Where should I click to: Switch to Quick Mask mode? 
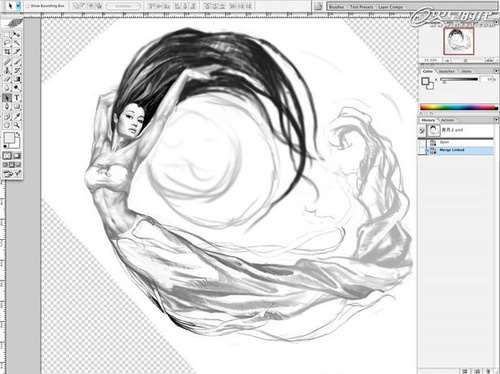click(x=17, y=156)
